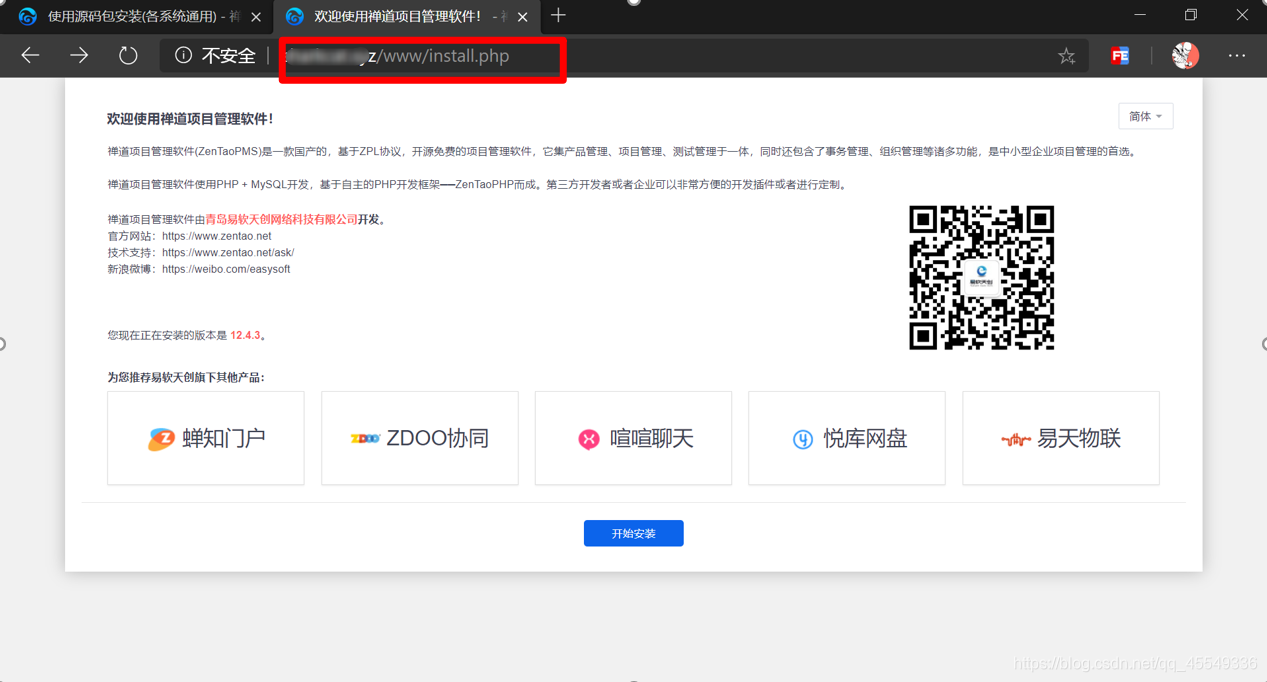Screen dimensions: 1267x682
Task: Open a new tab with the plus button
Action: [558, 15]
